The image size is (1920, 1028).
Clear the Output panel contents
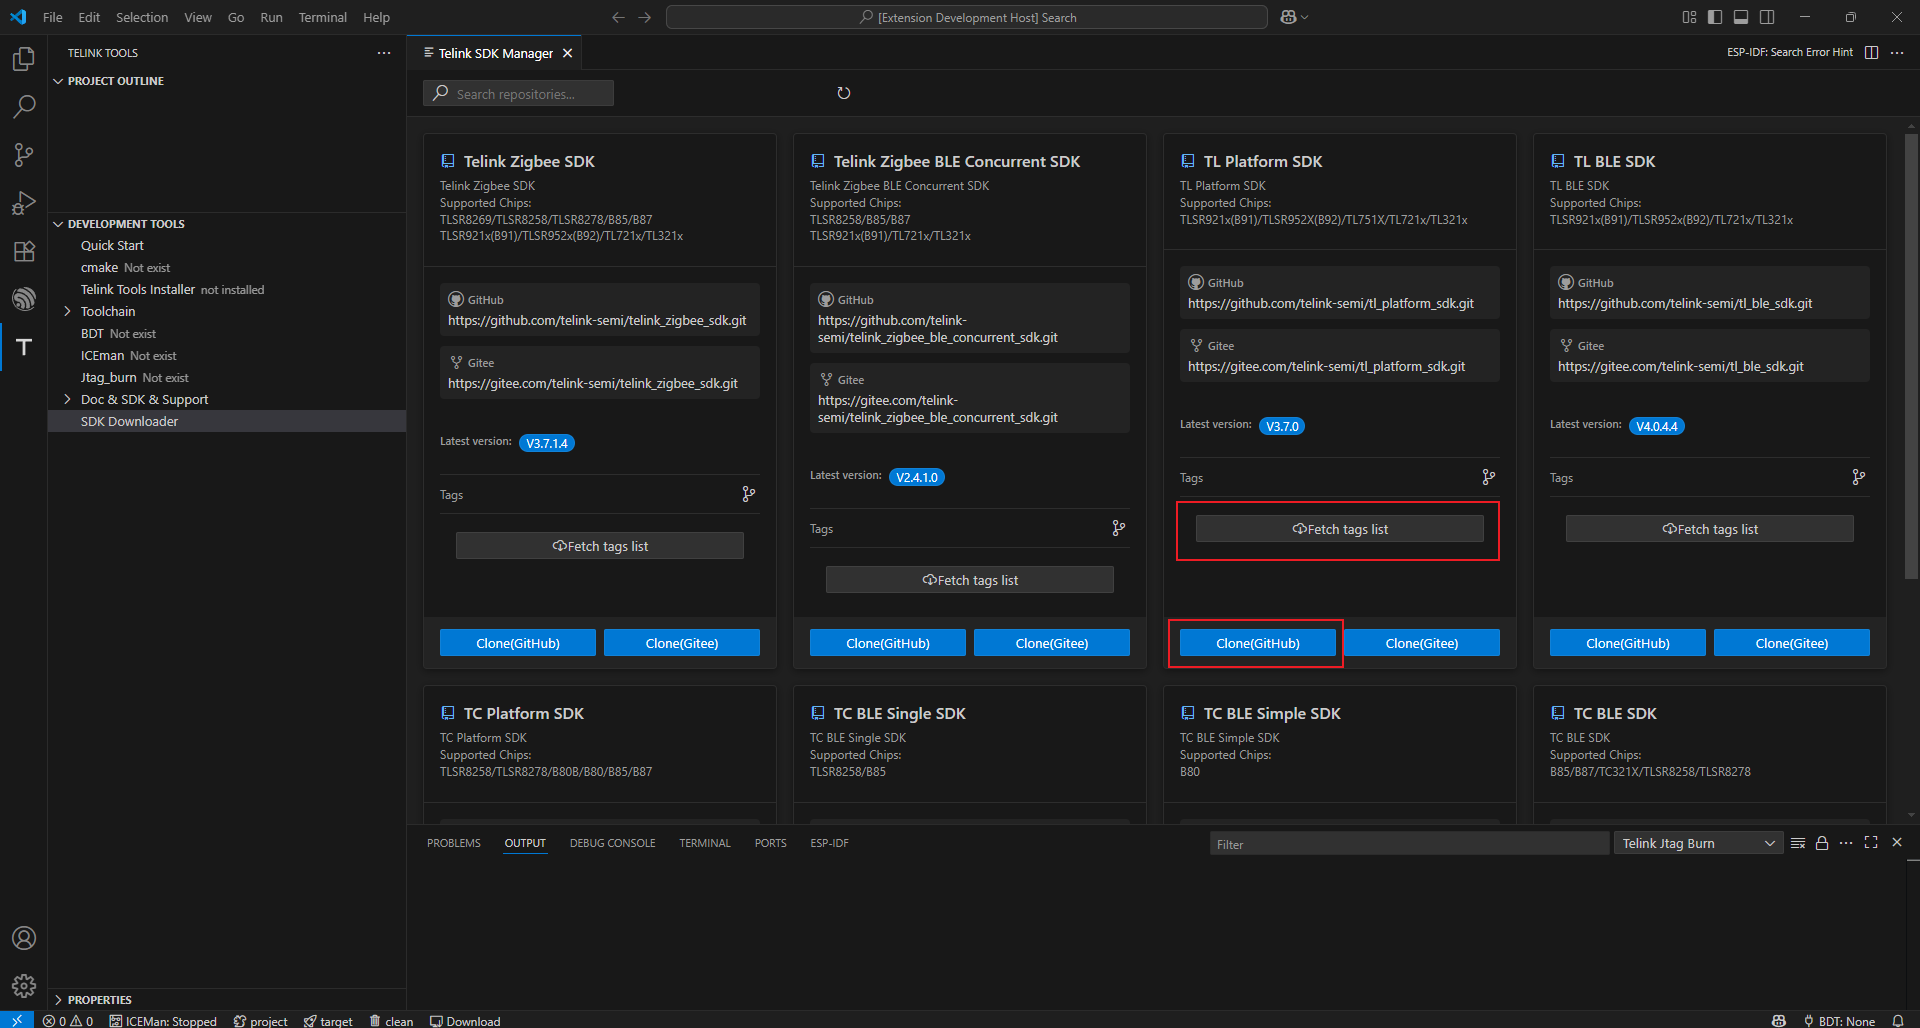[x=1796, y=843]
